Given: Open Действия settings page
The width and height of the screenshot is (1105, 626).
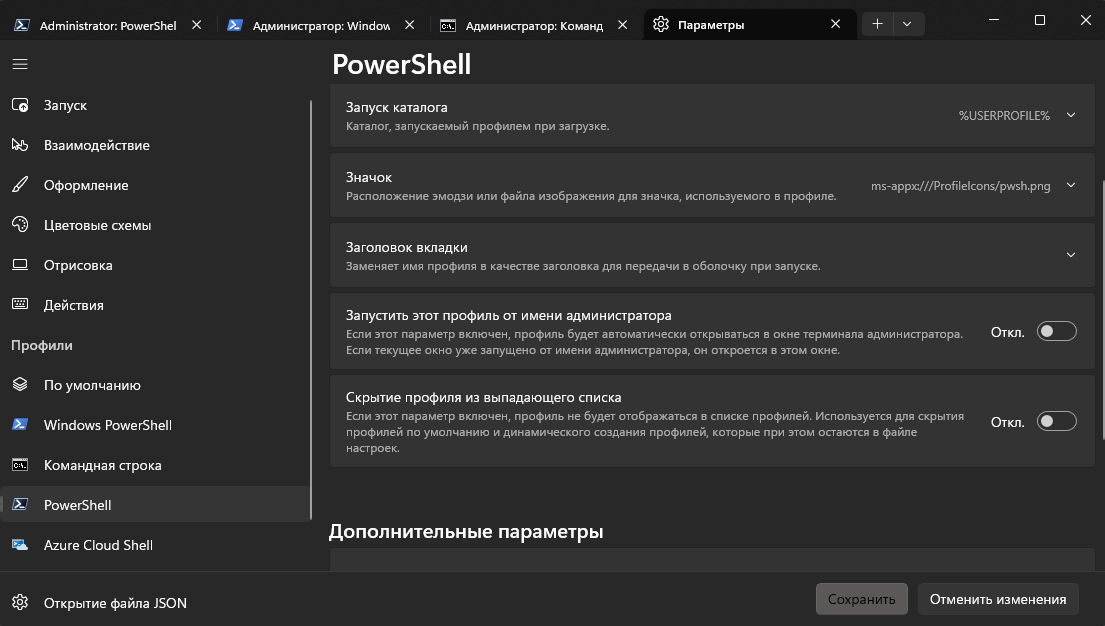Looking at the screenshot, I should [155, 305].
